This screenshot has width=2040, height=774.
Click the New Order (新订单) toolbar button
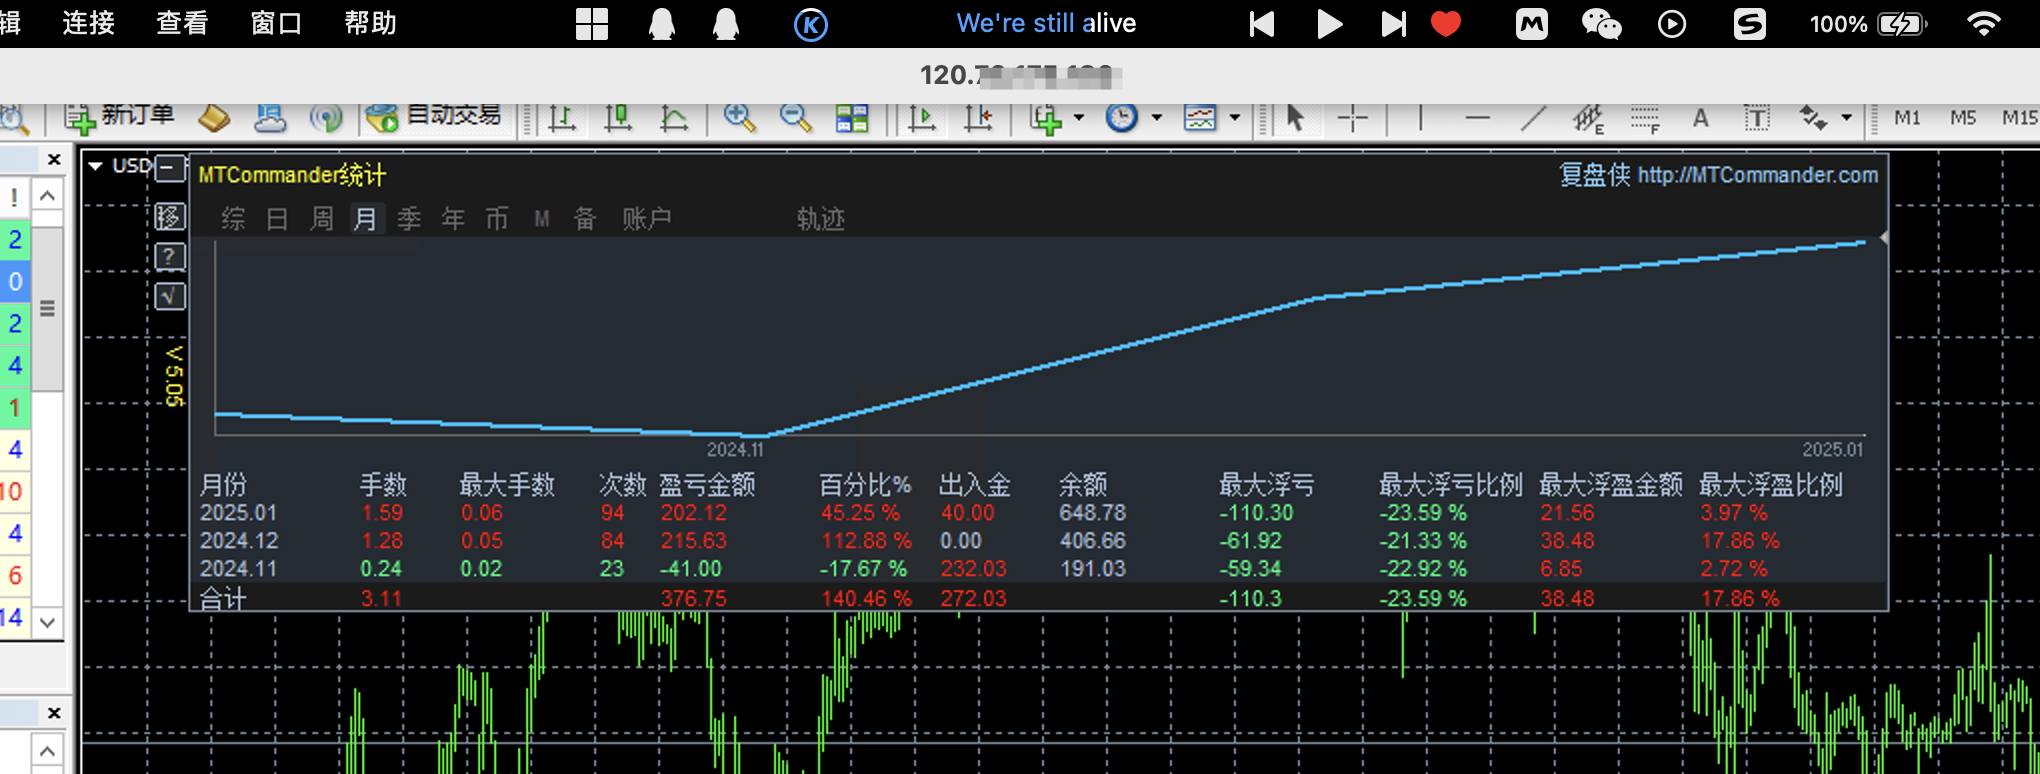click(119, 117)
